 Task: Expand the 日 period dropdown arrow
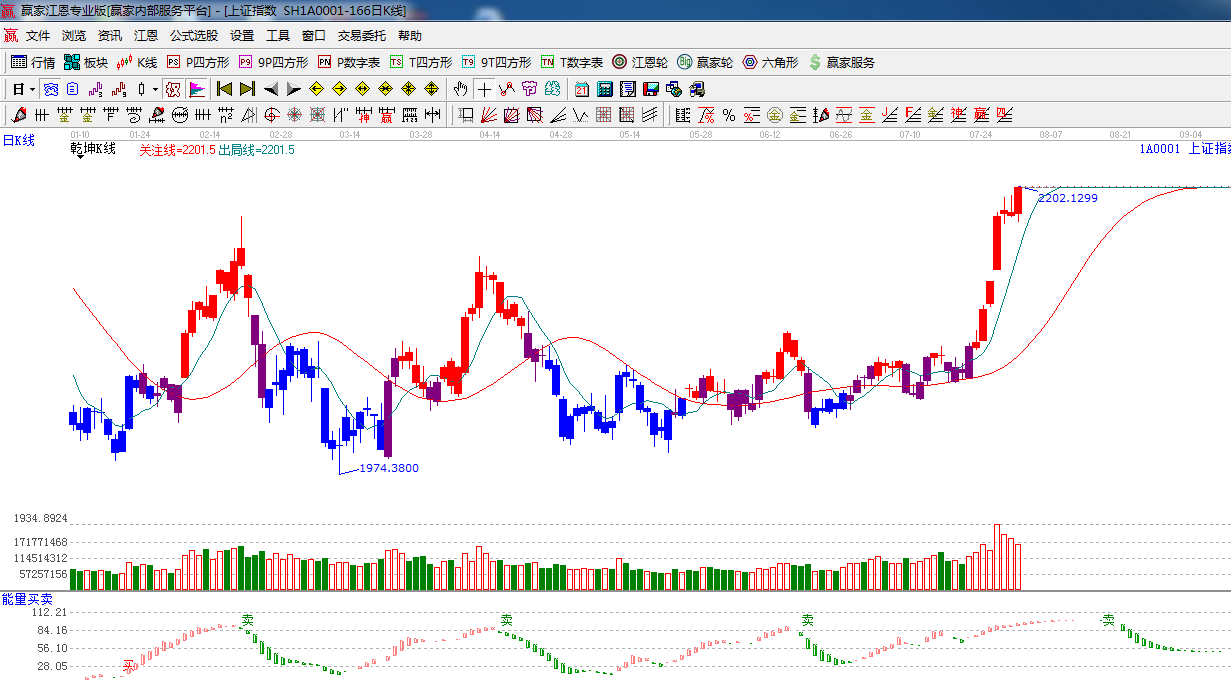click(x=32, y=89)
